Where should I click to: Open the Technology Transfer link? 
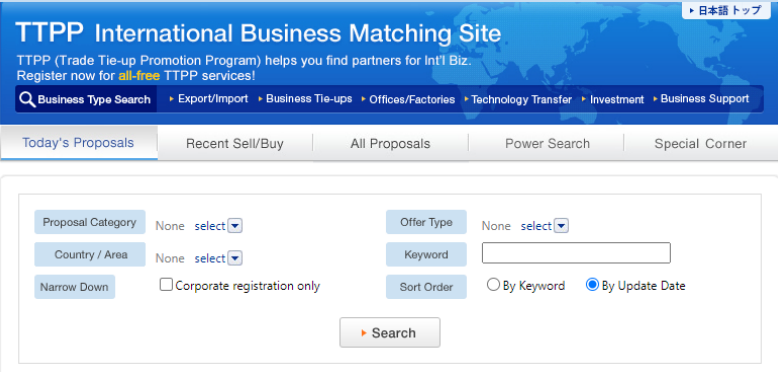pyautogui.click(x=521, y=100)
